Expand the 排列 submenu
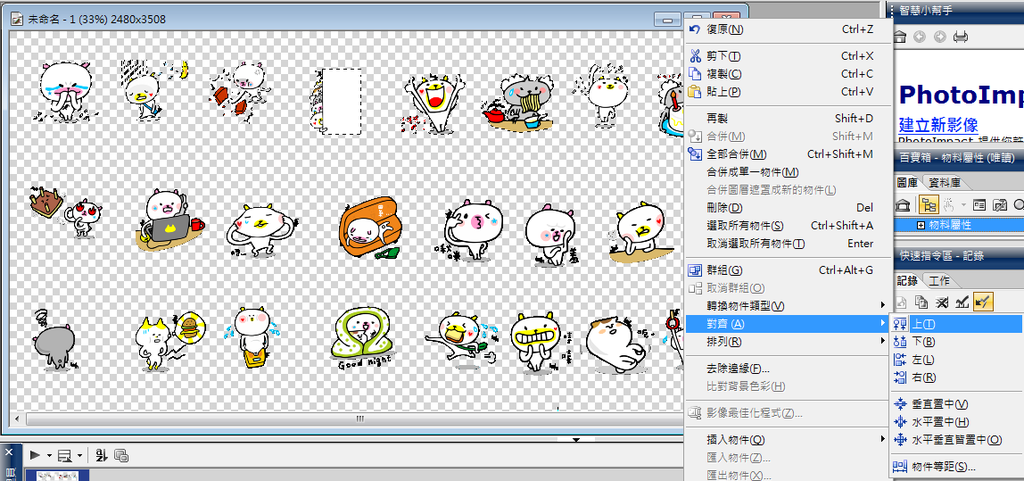 (788, 341)
